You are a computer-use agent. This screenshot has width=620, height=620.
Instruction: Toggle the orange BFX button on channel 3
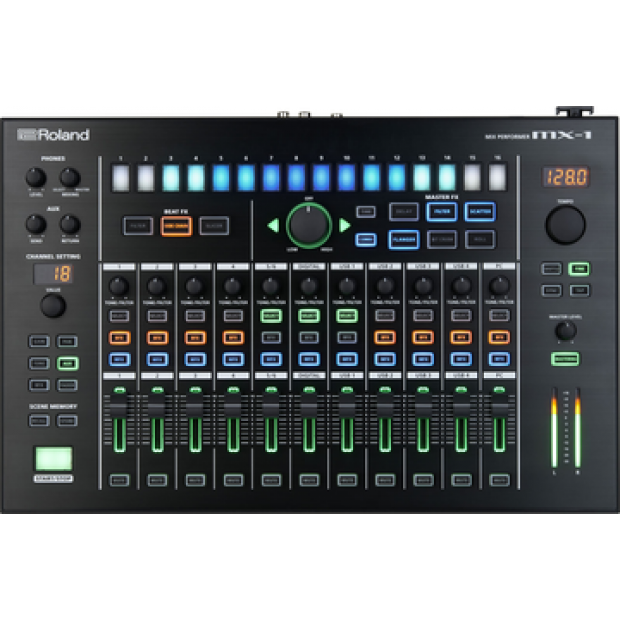point(195,337)
